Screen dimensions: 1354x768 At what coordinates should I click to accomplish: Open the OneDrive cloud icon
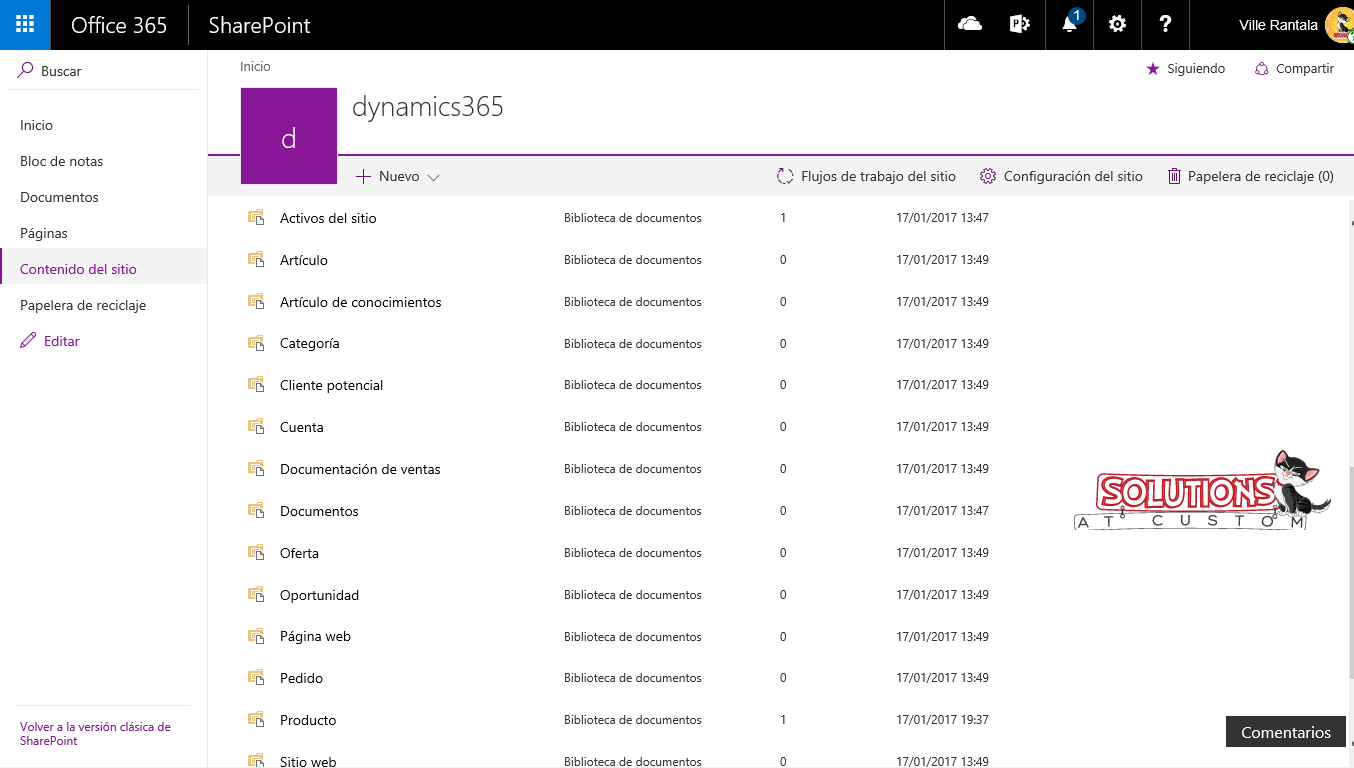pyautogui.click(x=969, y=25)
